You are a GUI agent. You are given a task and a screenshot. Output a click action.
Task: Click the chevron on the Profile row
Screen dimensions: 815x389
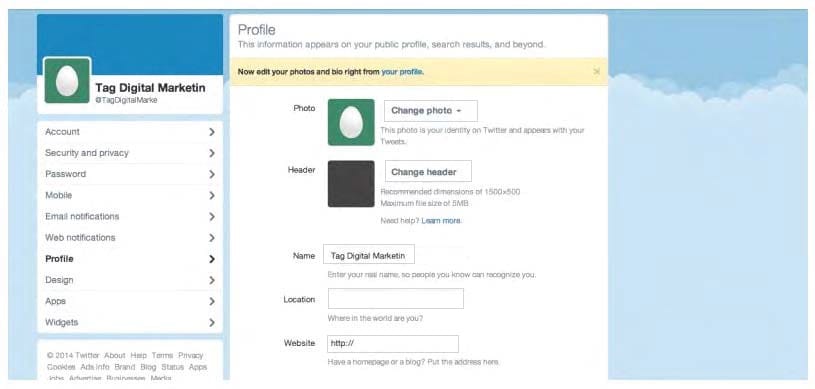click(x=212, y=259)
